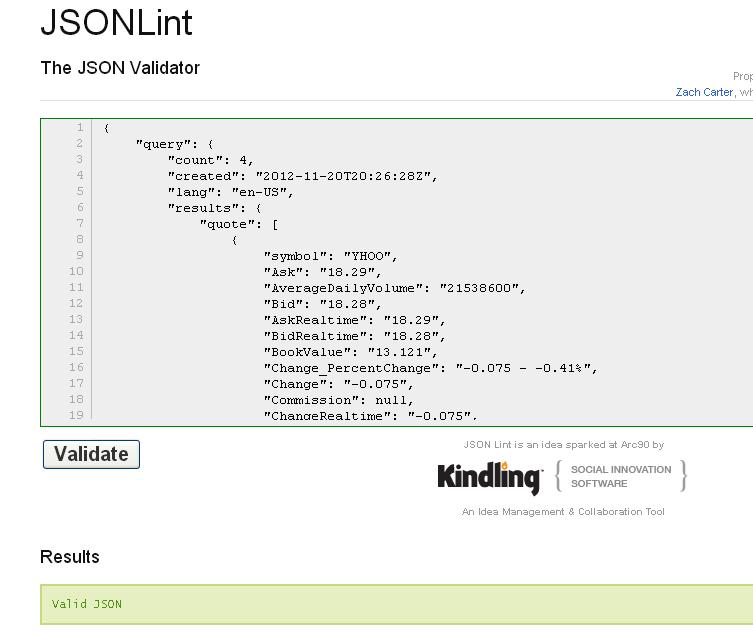This screenshot has height=635, width=753.
Task: Click the Arc90 credit text
Action: click(x=563, y=445)
